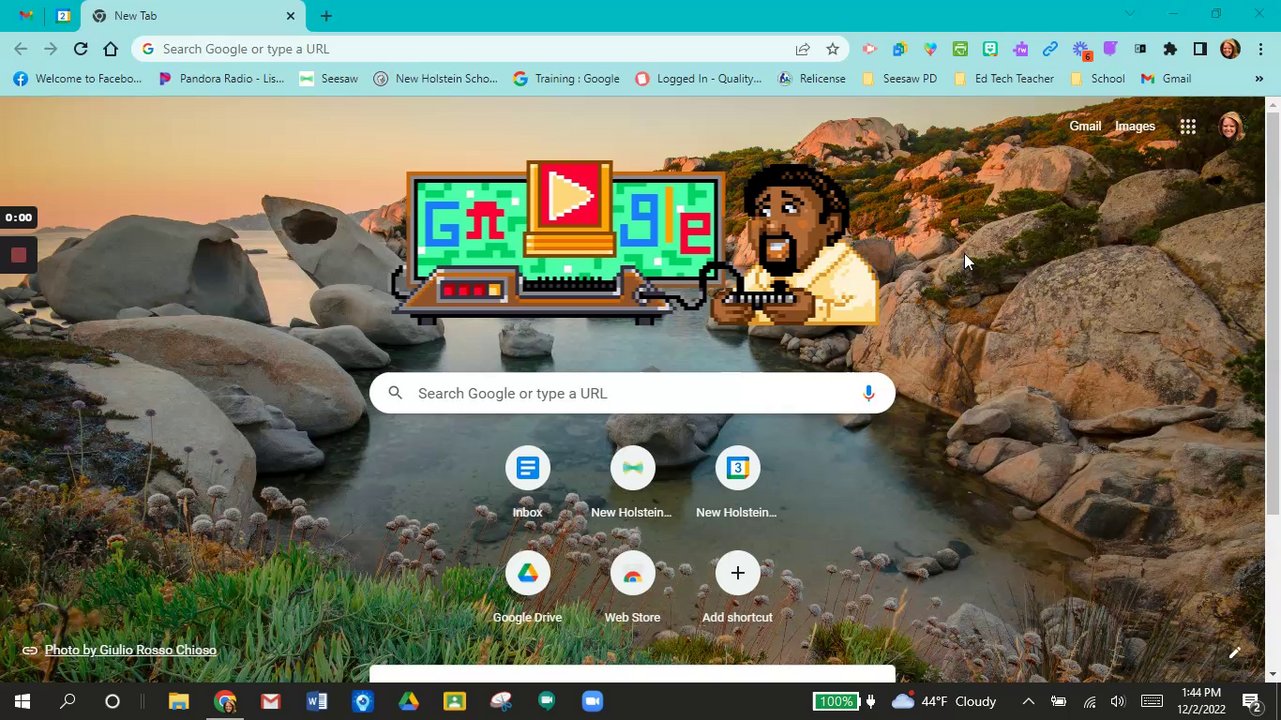Go back using the browser back arrow
Viewport: 1281px width, 720px height.
(x=21, y=49)
